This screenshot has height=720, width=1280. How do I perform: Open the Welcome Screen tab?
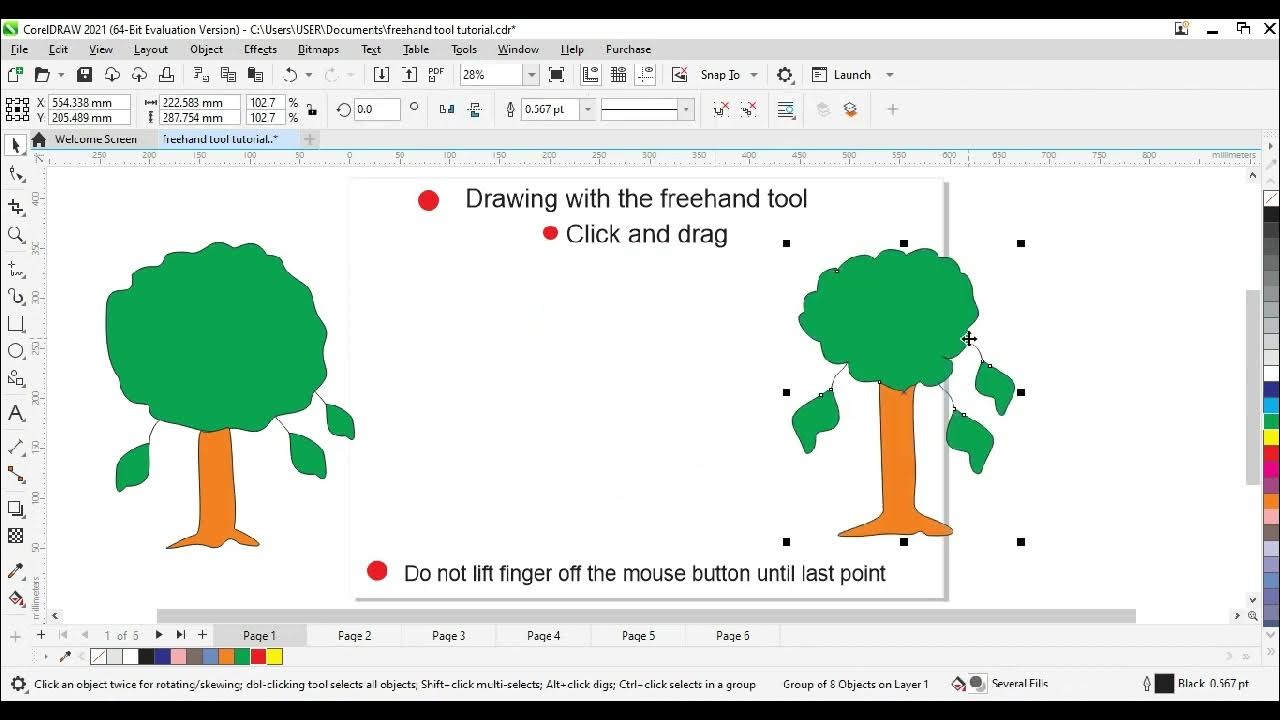(x=96, y=139)
